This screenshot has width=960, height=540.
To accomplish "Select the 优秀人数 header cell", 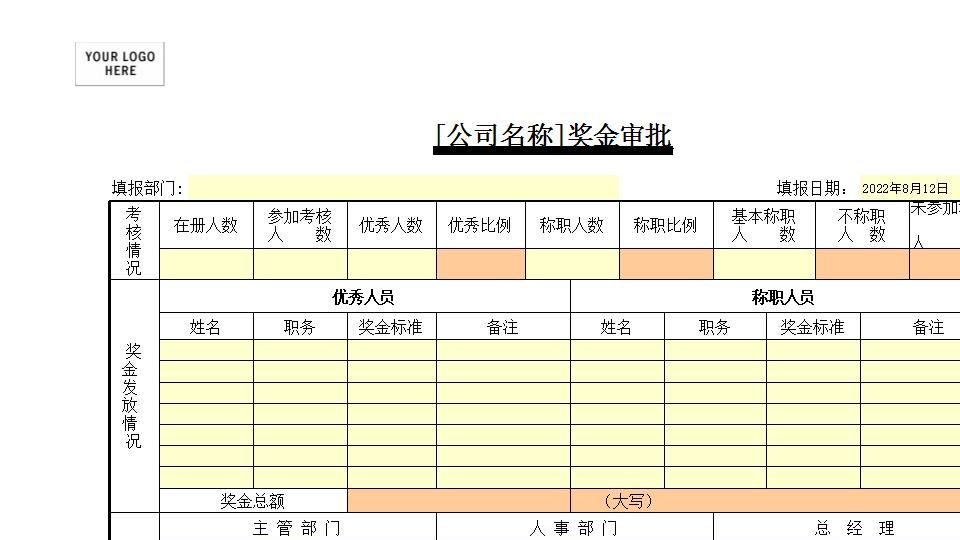I will [391, 225].
